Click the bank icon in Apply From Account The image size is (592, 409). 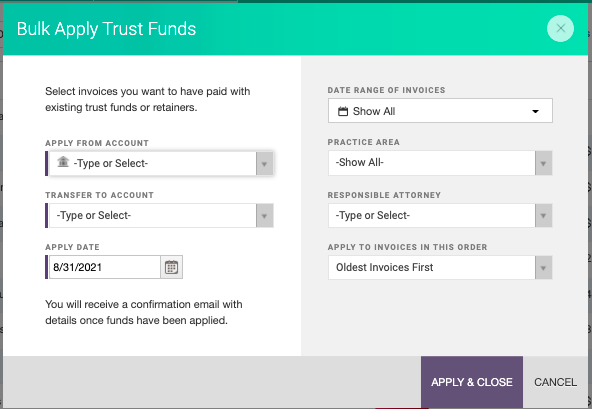(x=63, y=162)
